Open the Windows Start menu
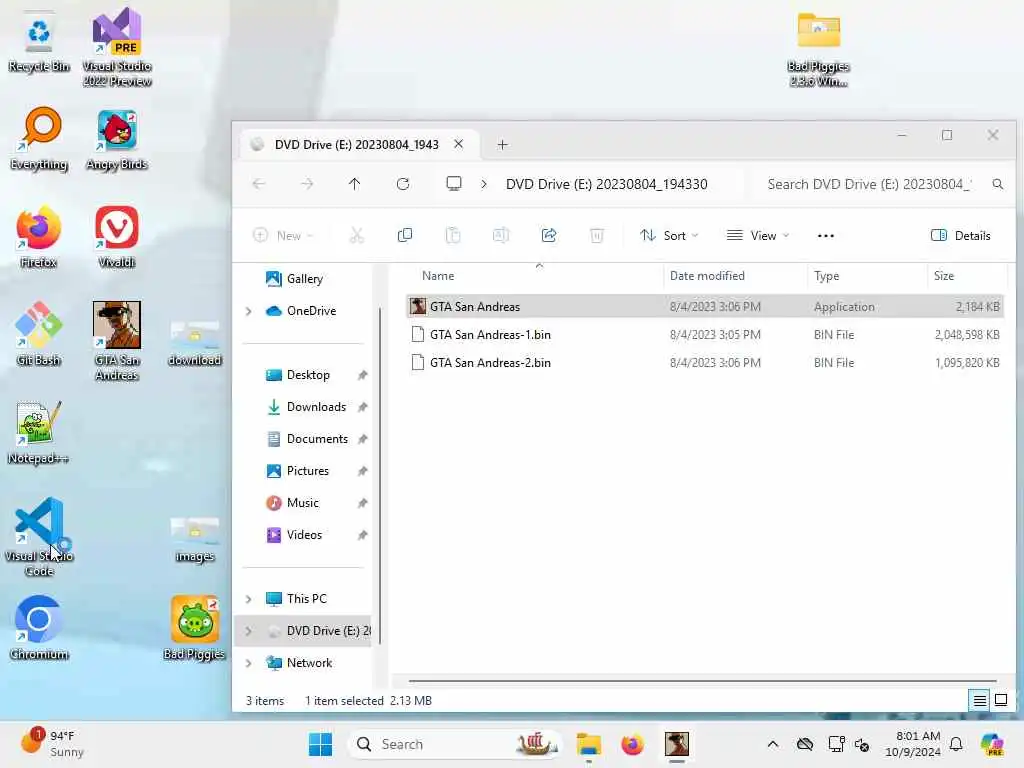This screenshot has width=1024, height=768. (x=320, y=744)
